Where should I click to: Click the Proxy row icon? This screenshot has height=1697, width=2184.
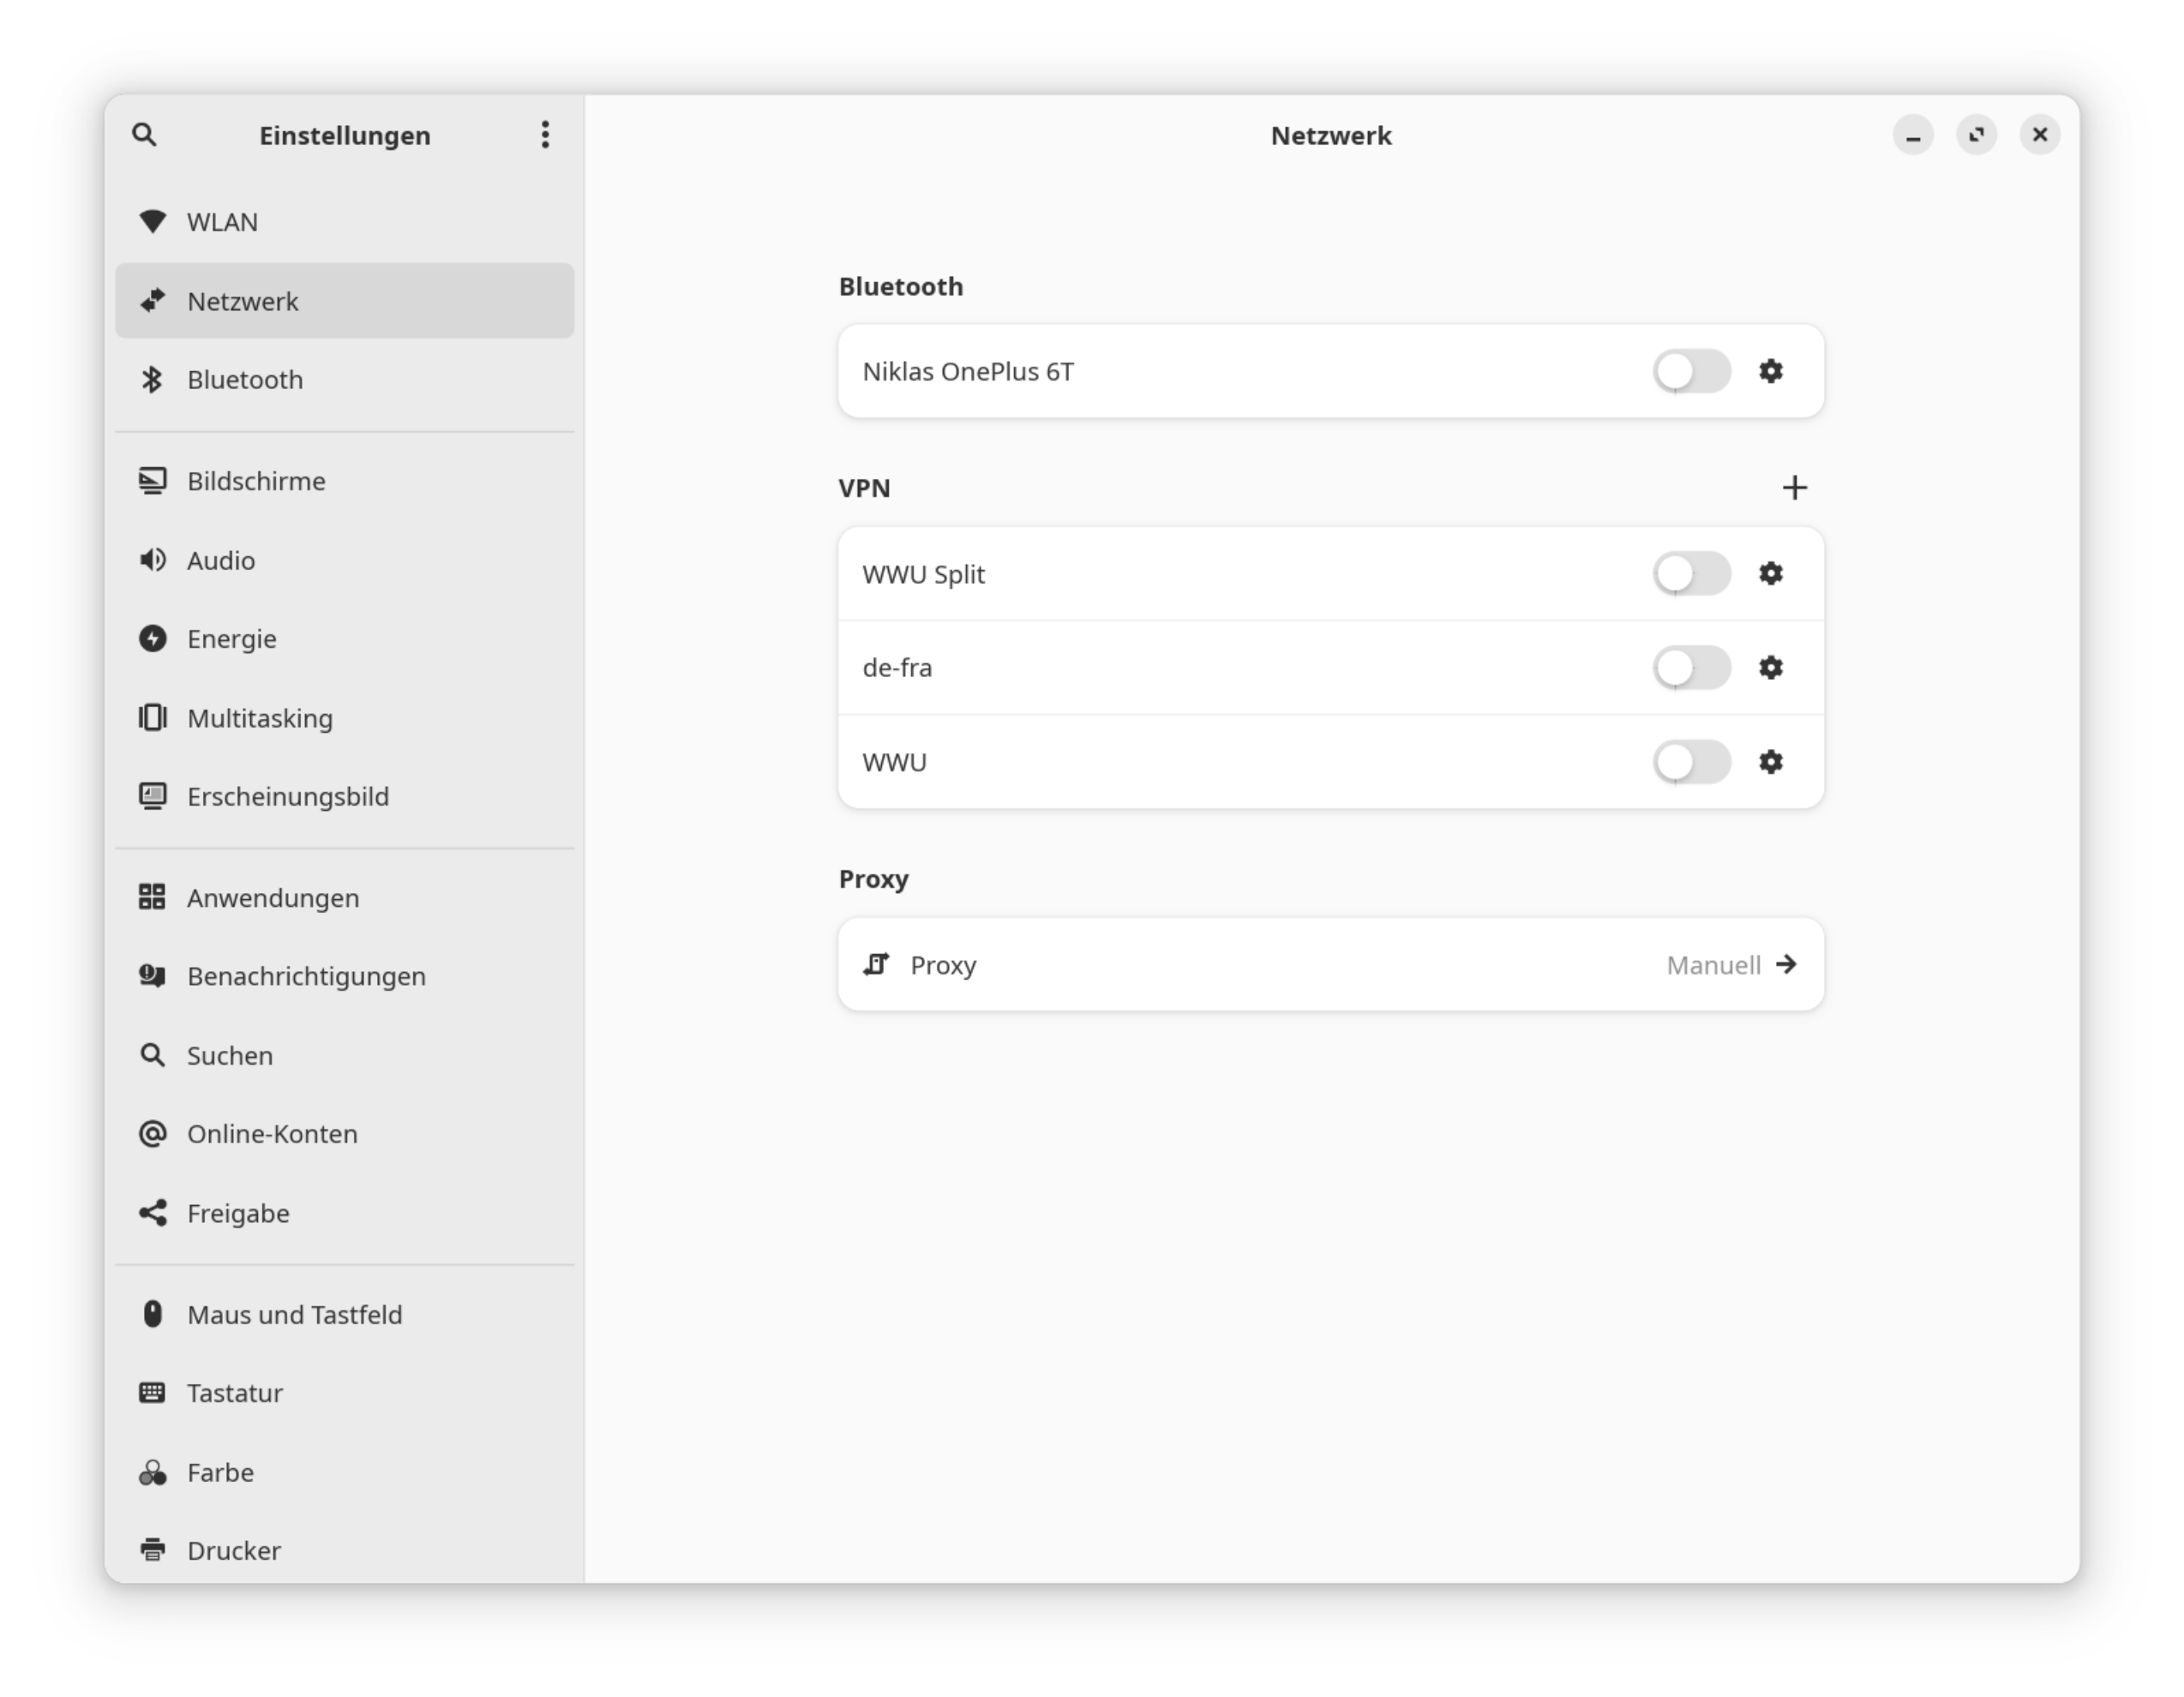pyautogui.click(x=876, y=965)
